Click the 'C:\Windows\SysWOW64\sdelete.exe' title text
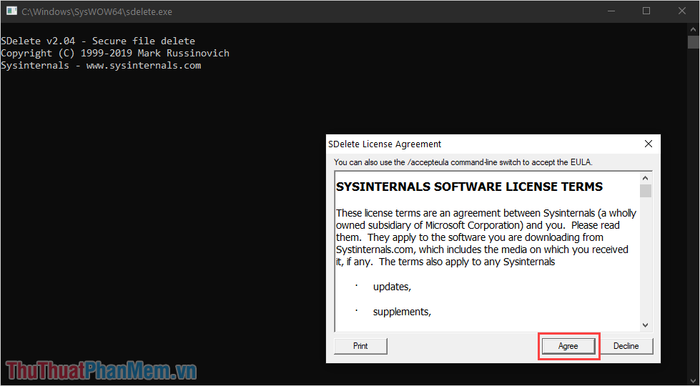The width and height of the screenshot is (700, 386). point(97,12)
